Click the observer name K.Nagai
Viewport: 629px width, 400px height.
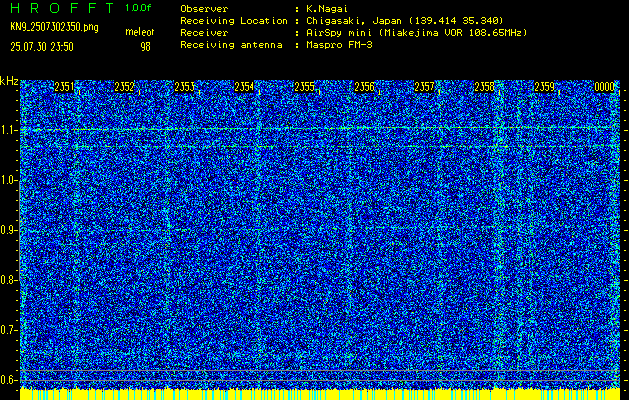click(x=327, y=8)
